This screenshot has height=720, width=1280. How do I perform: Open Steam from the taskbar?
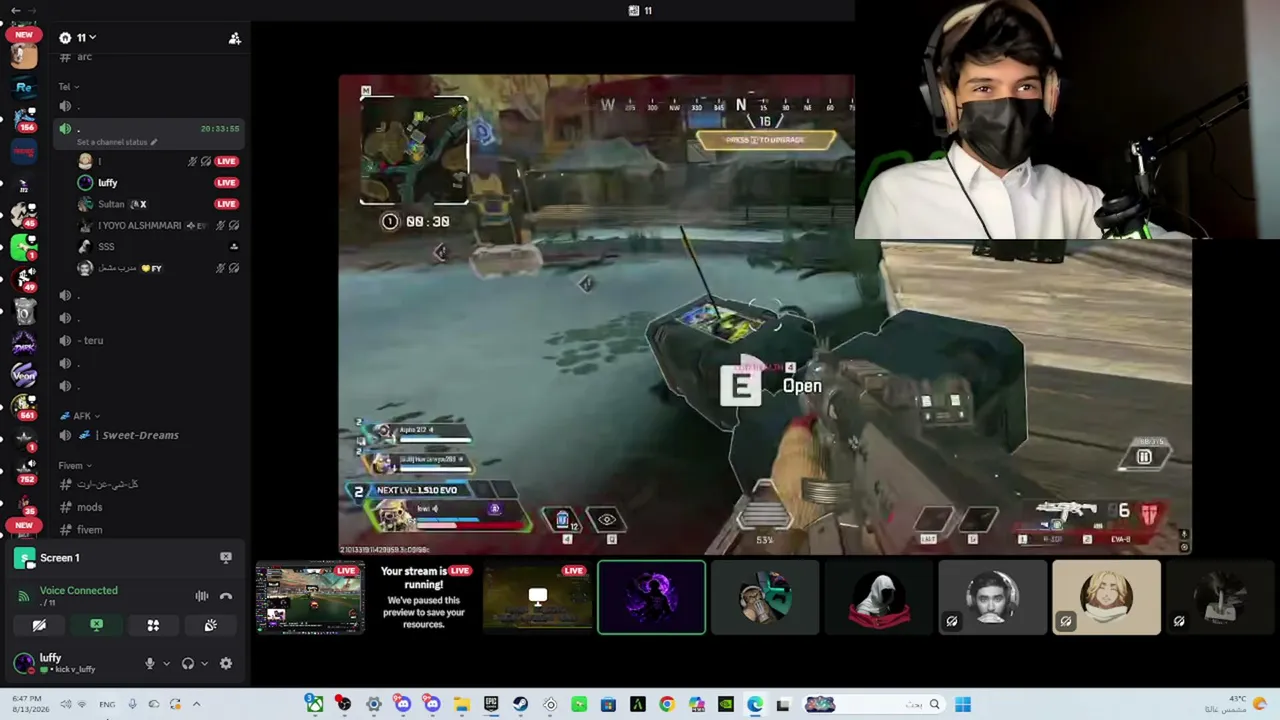pyautogui.click(x=520, y=704)
